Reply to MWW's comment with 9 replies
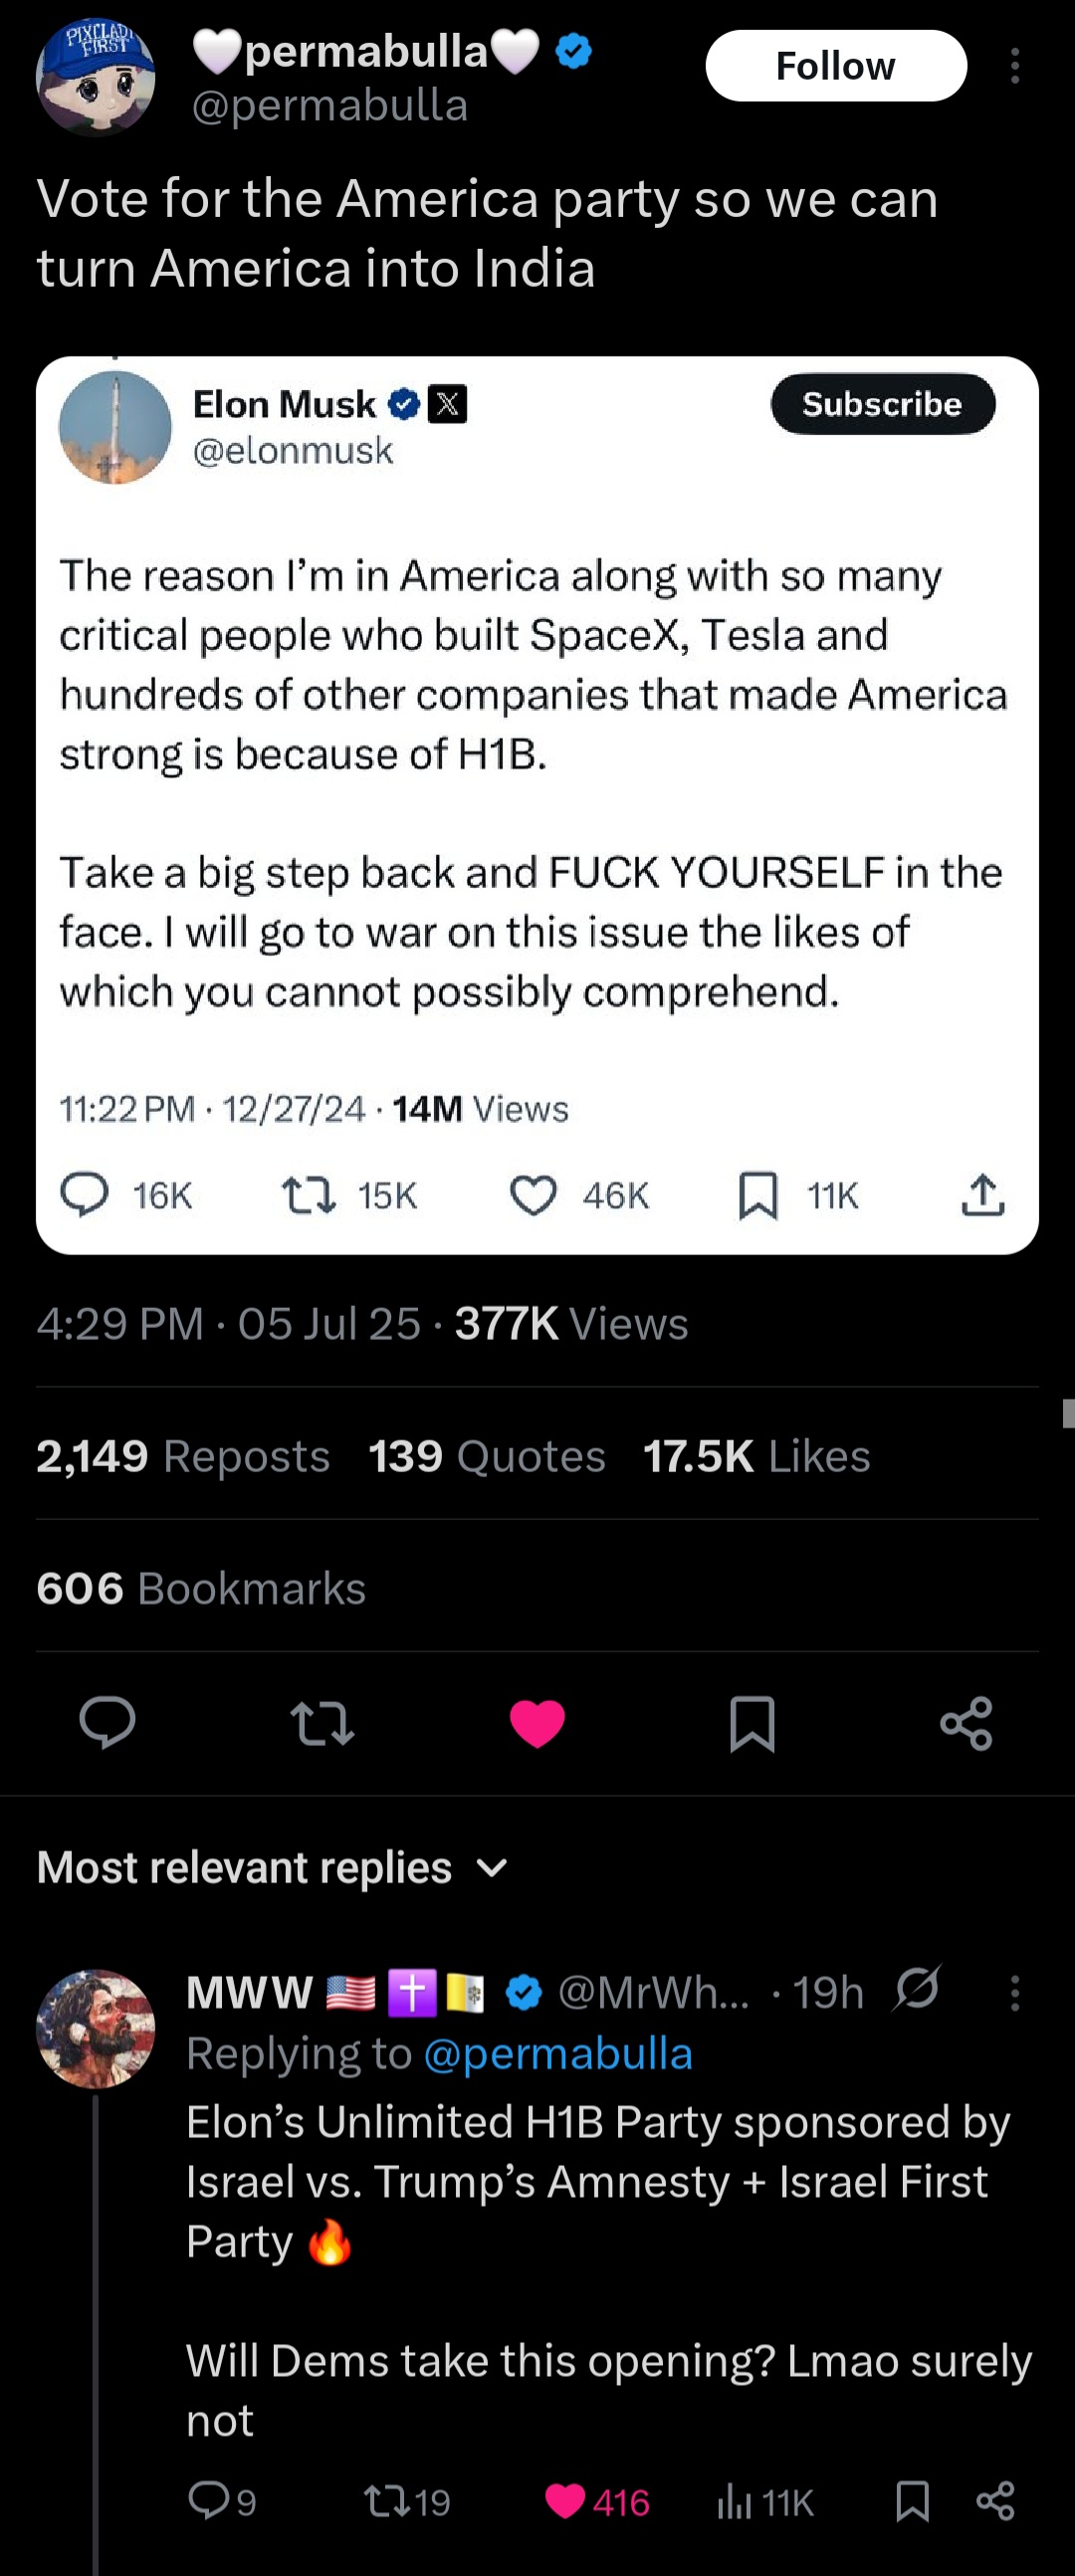 [222, 2501]
